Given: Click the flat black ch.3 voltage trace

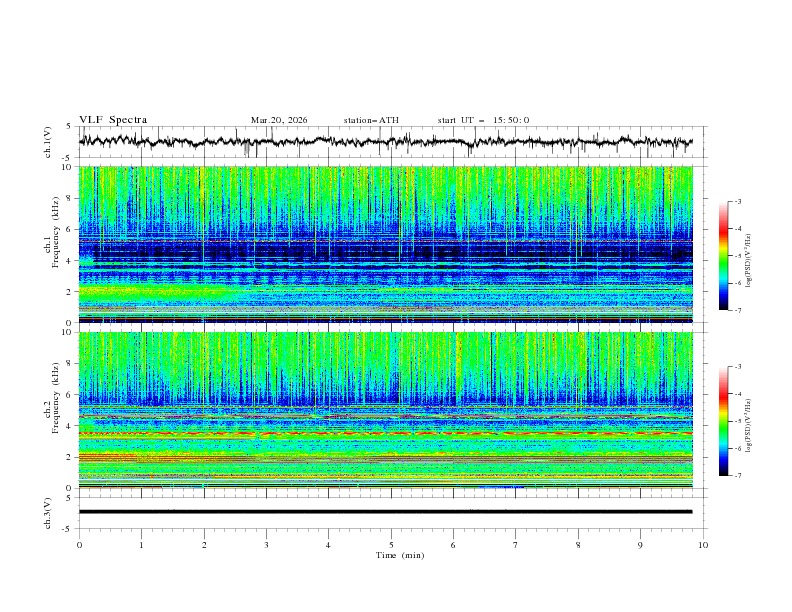Looking at the screenshot, I should point(385,512).
